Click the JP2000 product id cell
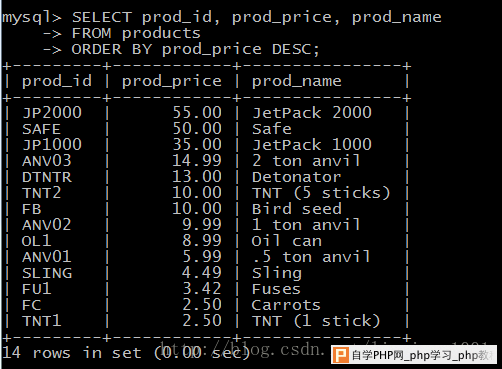 pyautogui.click(x=52, y=113)
